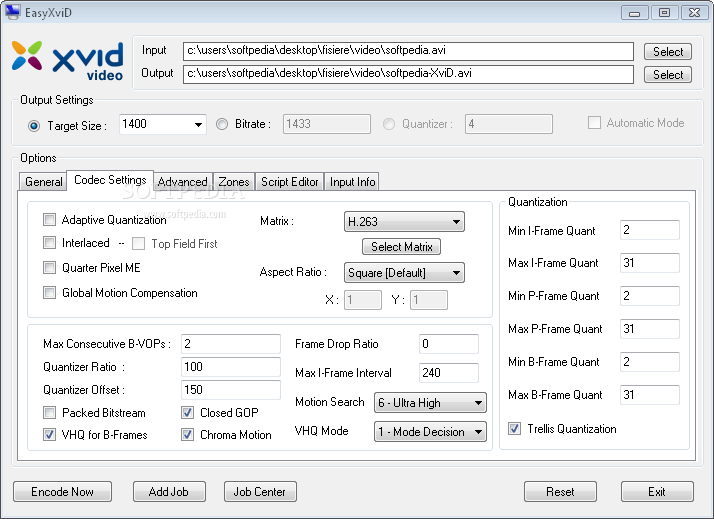Uncheck VHQ for B-Frames
Viewport: 714px width, 519px height.
click(x=49, y=434)
